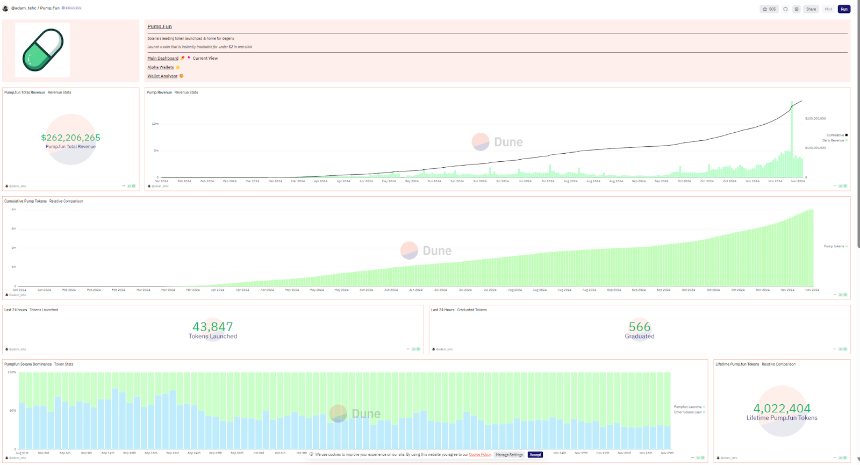860x465 pixels.
Task: Toggle Daily Revenue series in chart legend
Action: click(x=834, y=140)
